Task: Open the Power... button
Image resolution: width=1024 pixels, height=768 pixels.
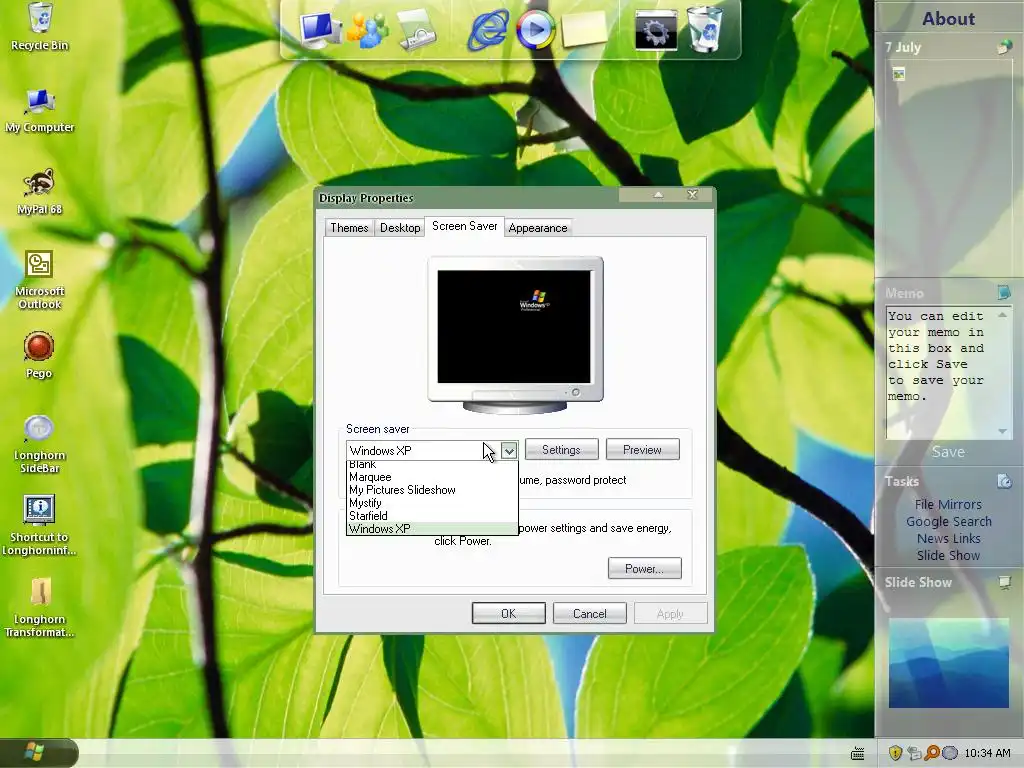Action: (645, 569)
